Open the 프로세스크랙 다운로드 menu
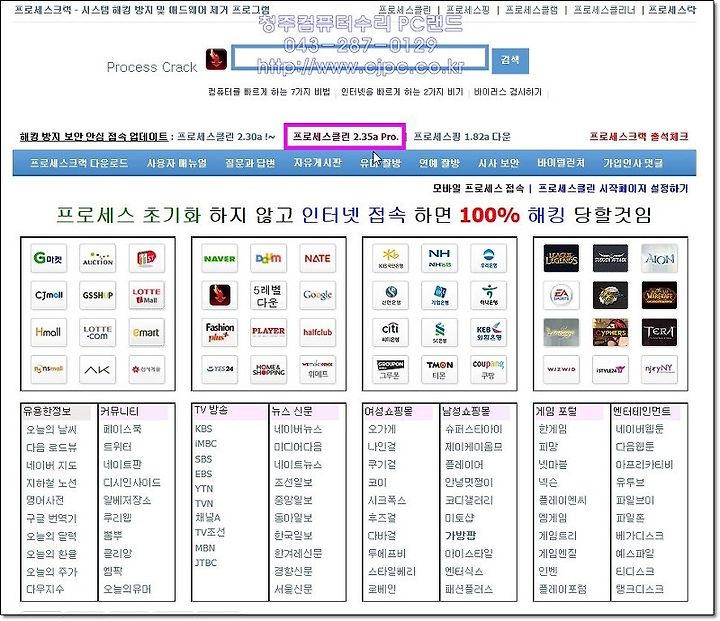Viewport: 720px width, 621px height. tap(79, 163)
